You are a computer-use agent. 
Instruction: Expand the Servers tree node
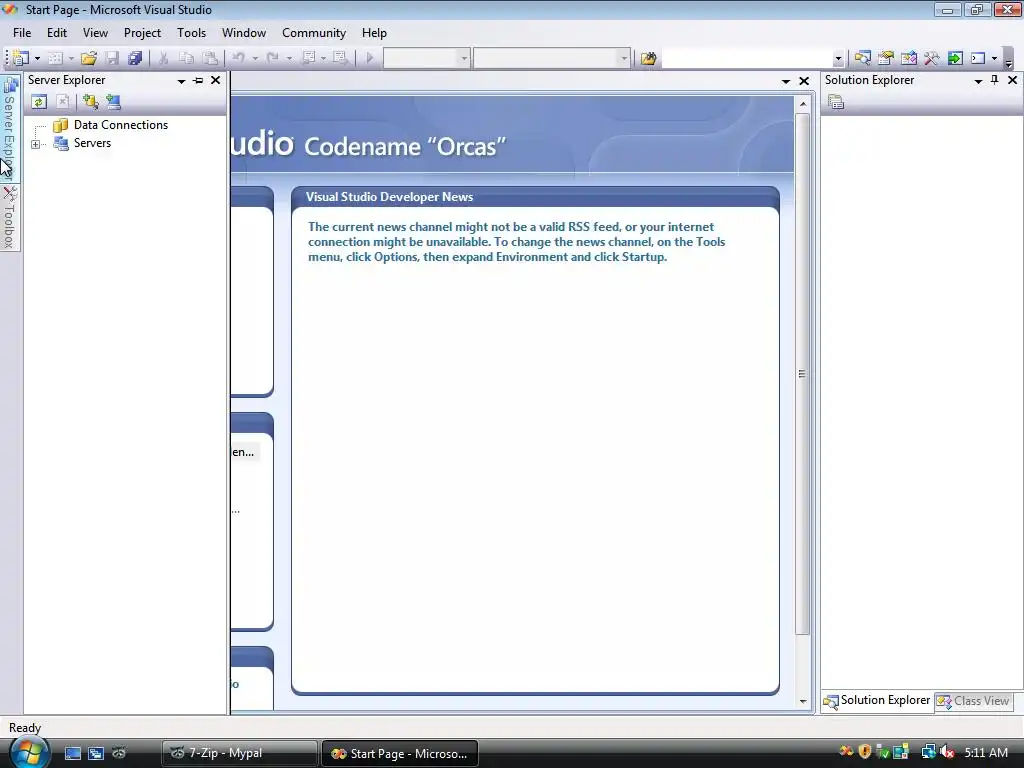tap(36, 144)
